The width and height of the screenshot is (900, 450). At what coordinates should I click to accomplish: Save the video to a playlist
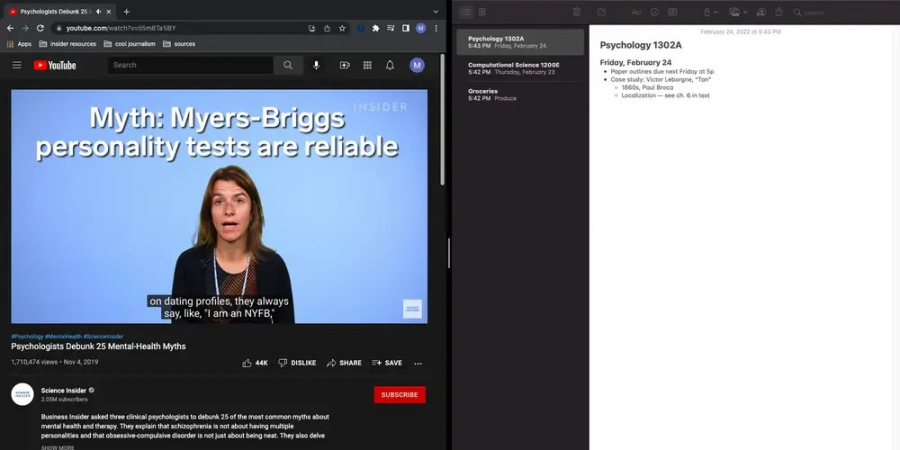click(387, 363)
